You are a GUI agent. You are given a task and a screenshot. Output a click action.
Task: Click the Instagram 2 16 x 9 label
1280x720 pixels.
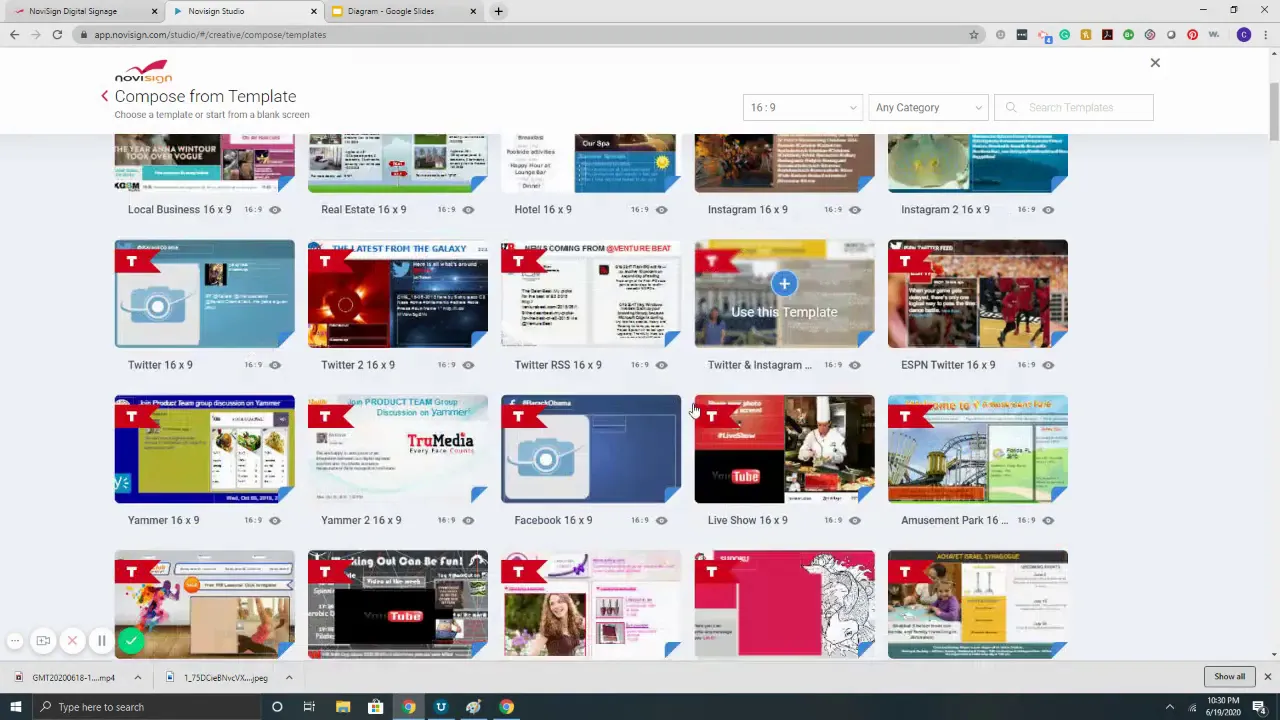coord(945,210)
